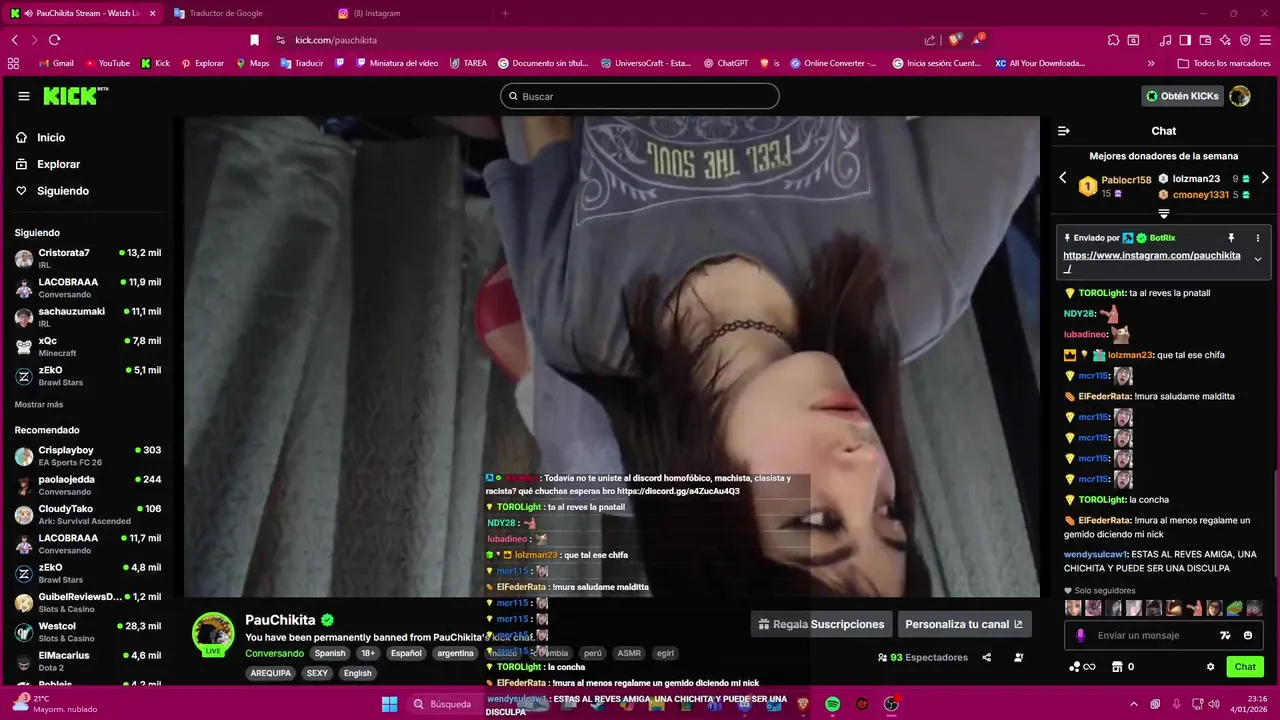Expand the pinned message chevron
The image size is (1280, 720).
(1258, 259)
